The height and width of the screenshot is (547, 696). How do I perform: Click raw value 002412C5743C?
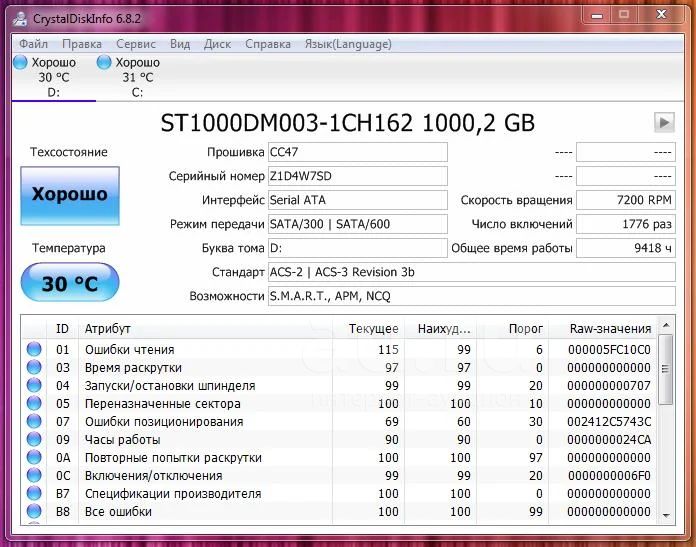point(609,421)
